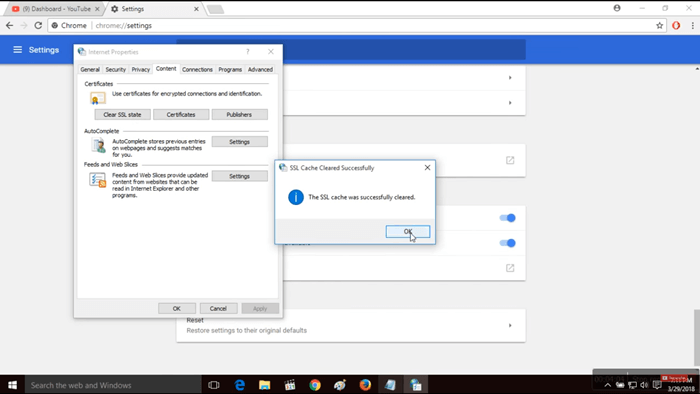Viewport: 700px width, 394px height.
Task: Switch to the Dashboard - YouTube tab
Action: (55, 9)
